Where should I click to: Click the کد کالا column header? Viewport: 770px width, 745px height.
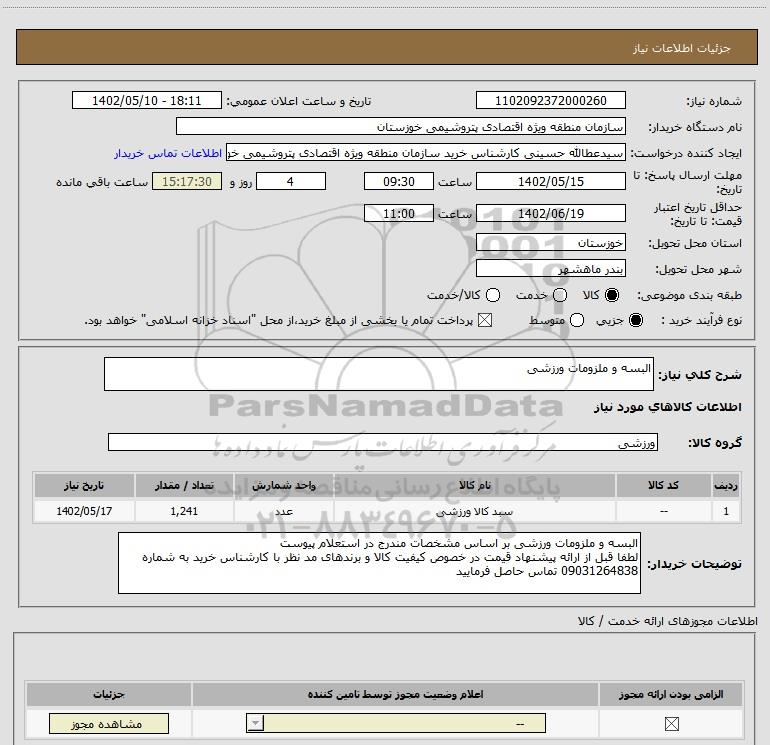point(663,485)
